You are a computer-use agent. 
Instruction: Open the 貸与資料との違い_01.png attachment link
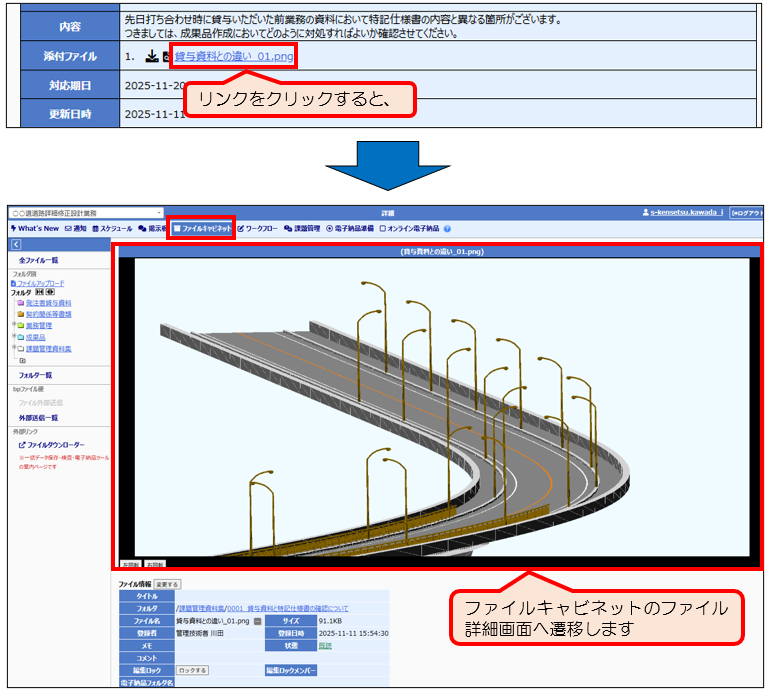[x=235, y=57]
